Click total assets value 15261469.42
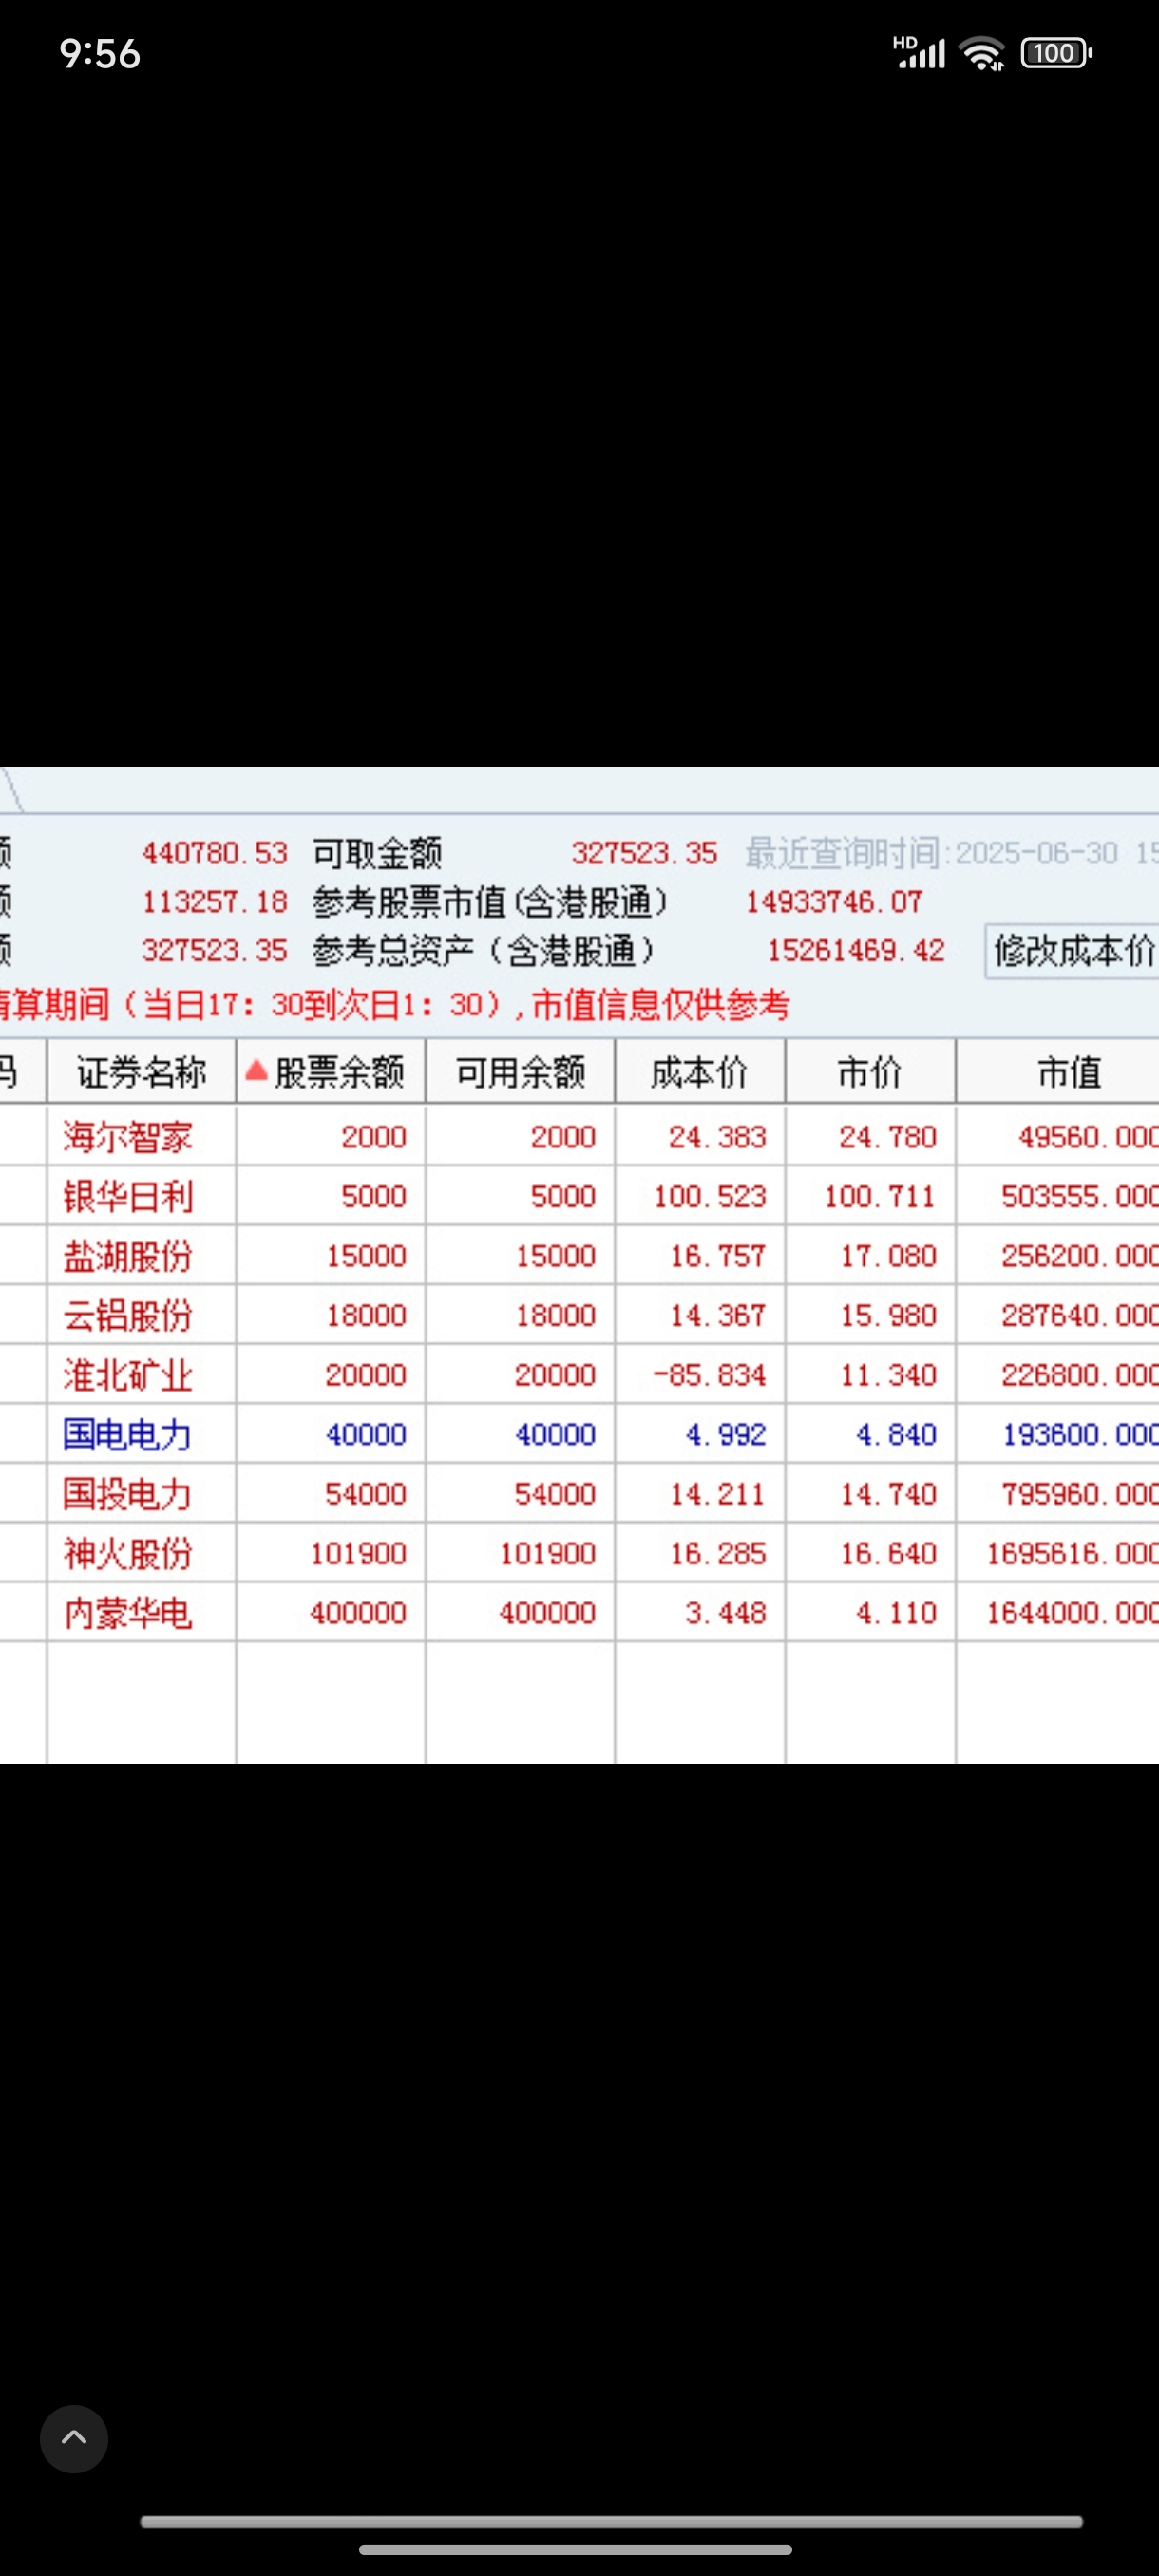The image size is (1159, 2576). point(856,950)
